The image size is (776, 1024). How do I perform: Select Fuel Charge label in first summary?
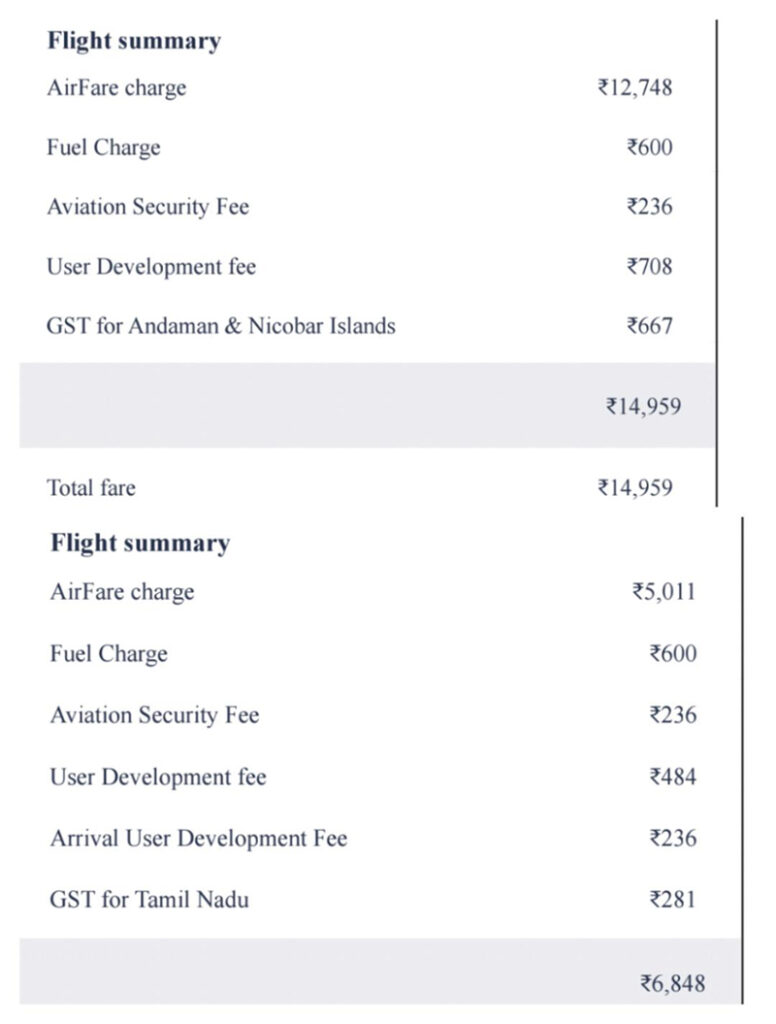(103, 147)
